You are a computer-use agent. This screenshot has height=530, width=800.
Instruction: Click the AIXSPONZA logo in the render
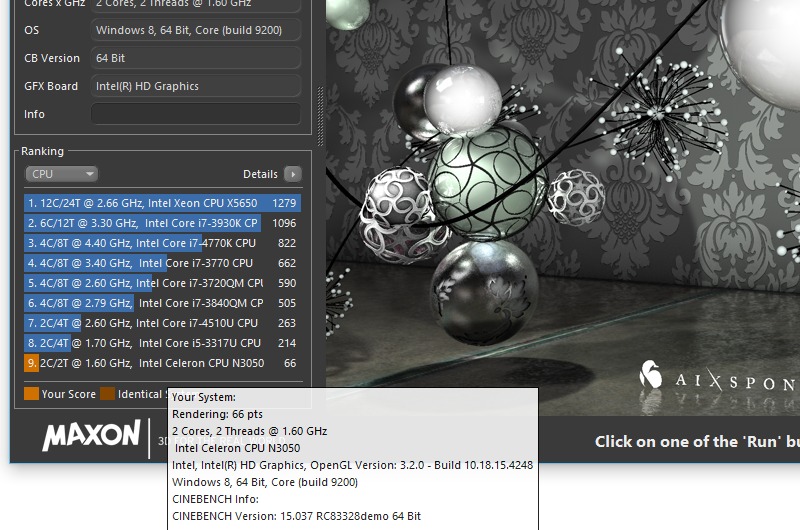pyautogui.click(x=718, y=378)
